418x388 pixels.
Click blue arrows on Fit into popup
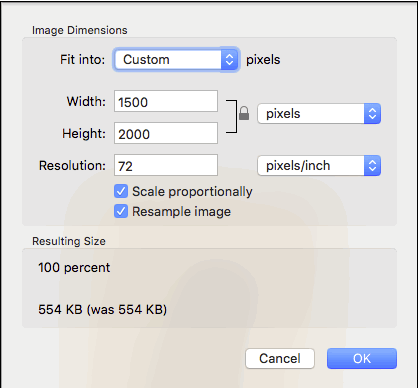(229, 60)
